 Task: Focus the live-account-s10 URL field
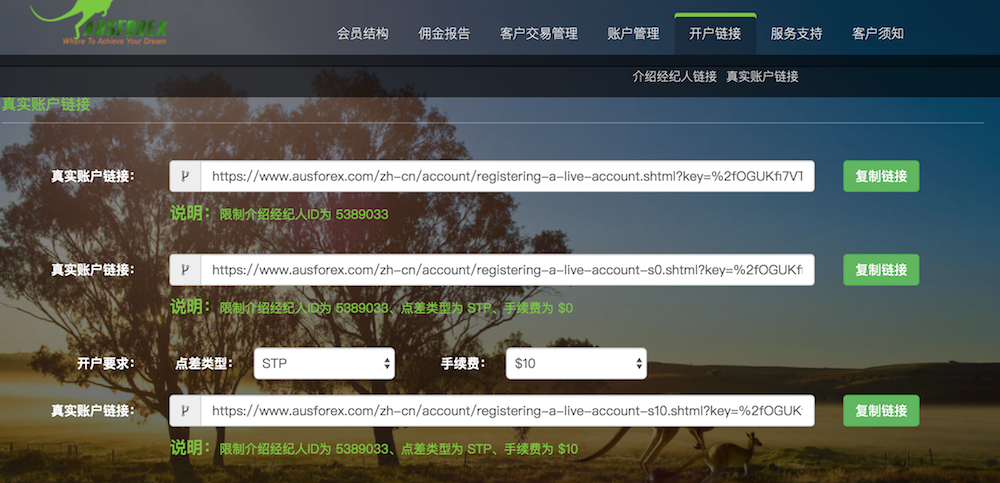click(507, 410)
